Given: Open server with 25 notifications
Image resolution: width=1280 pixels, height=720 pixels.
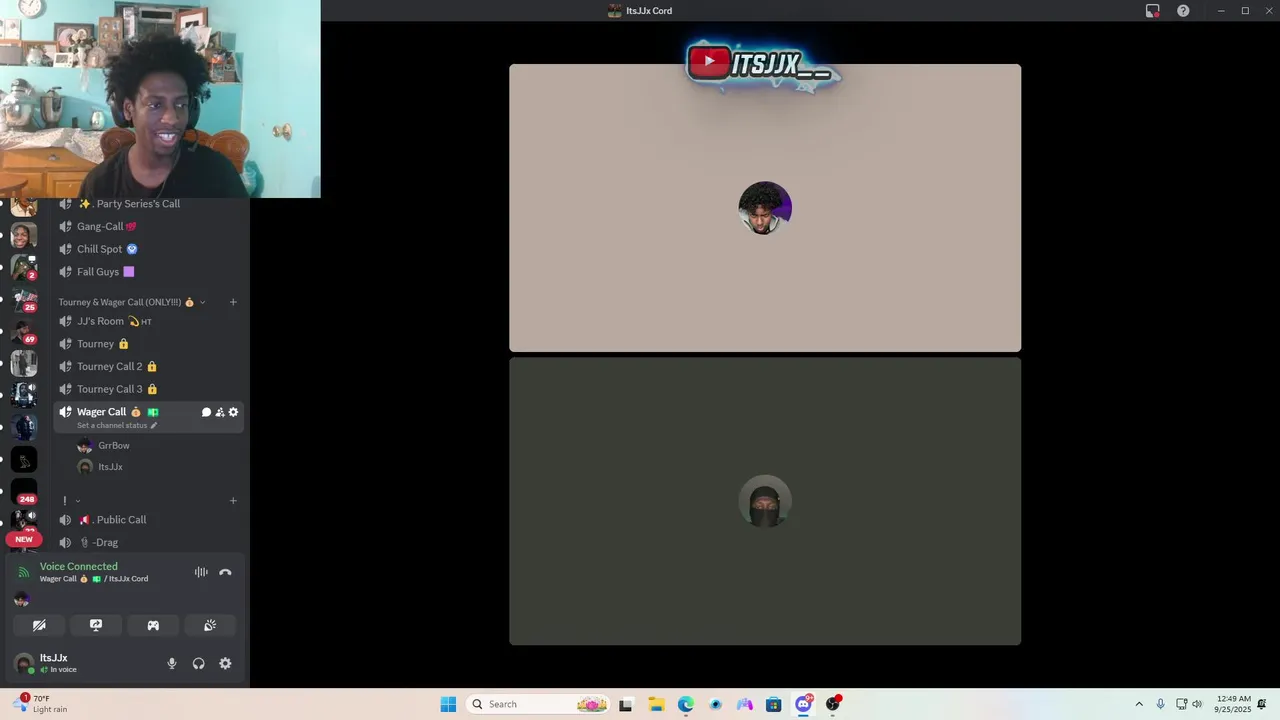Looking at the screenshot, I should click(x=24, y=299).
